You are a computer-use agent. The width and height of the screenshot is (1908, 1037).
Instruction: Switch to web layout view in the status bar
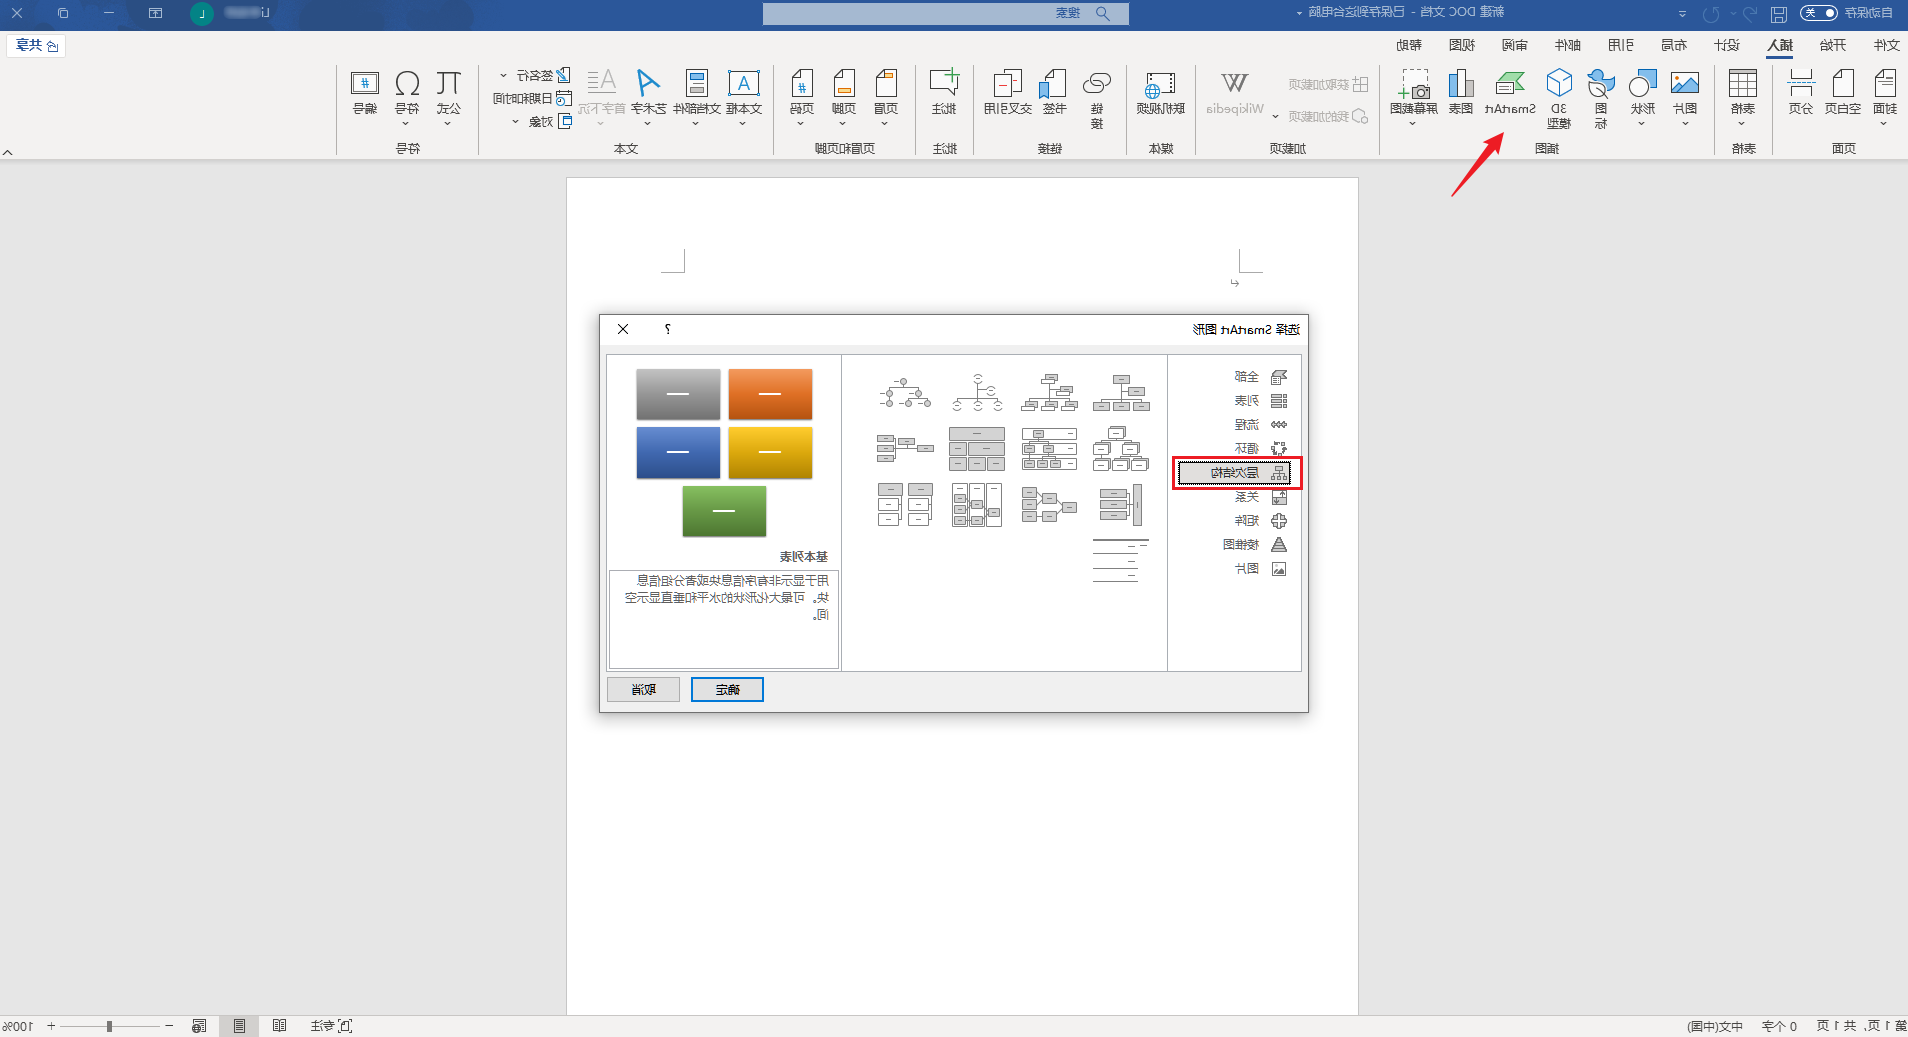[x=199, y=1026]
